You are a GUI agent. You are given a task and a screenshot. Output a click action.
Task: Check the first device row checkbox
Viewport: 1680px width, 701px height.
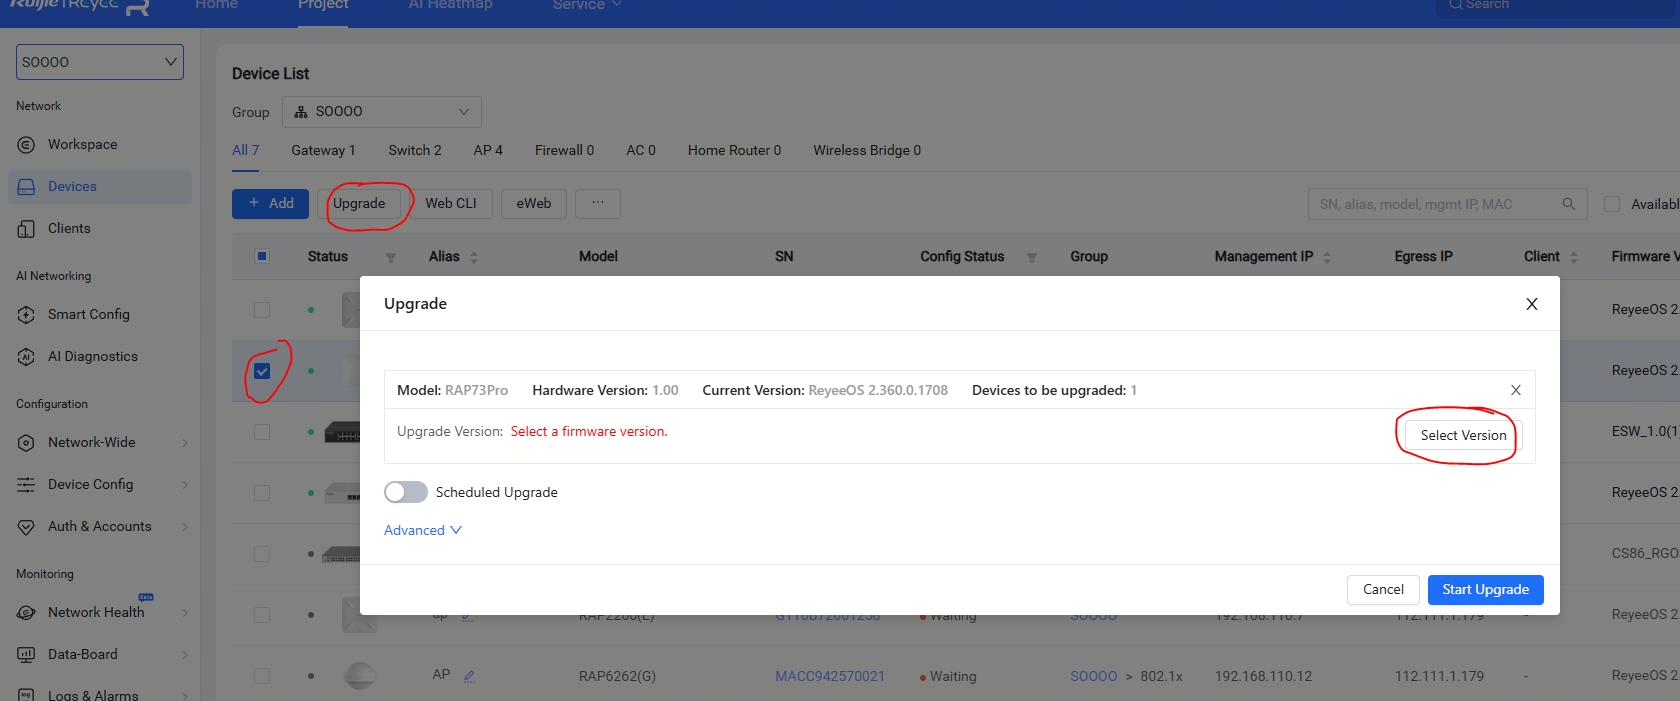[262, 310]
